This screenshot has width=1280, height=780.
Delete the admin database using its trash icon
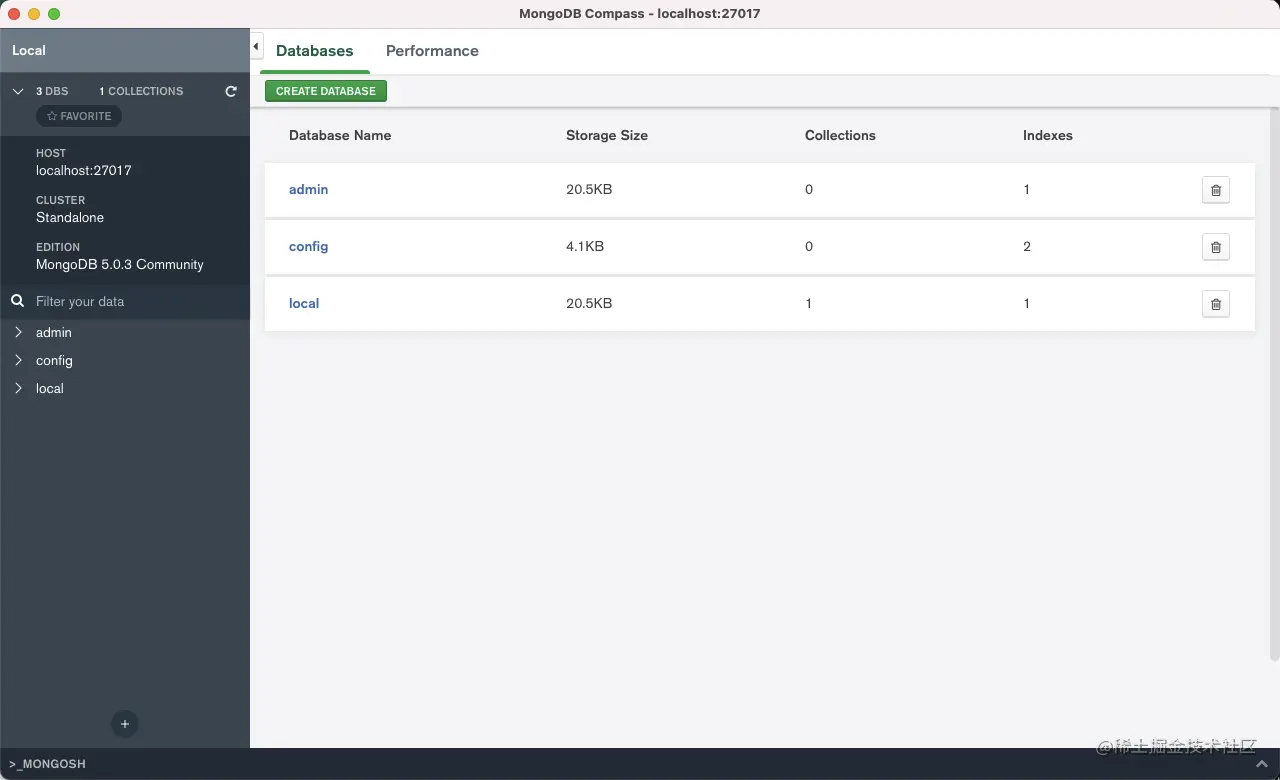1216,190
